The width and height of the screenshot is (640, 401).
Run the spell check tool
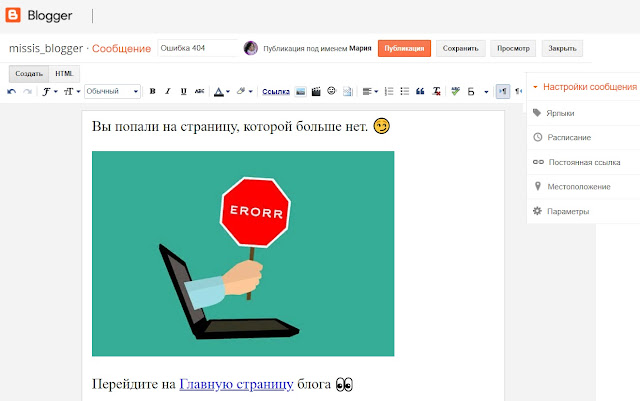coord(456,91)
